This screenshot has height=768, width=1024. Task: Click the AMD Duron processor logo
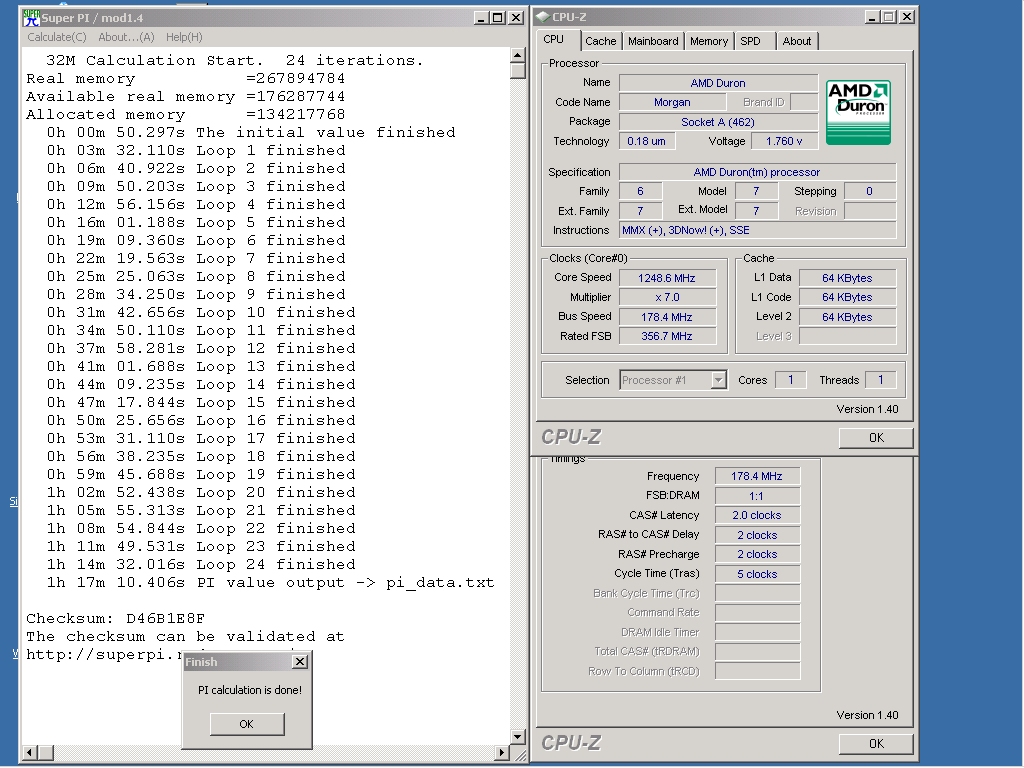point(858,112)
